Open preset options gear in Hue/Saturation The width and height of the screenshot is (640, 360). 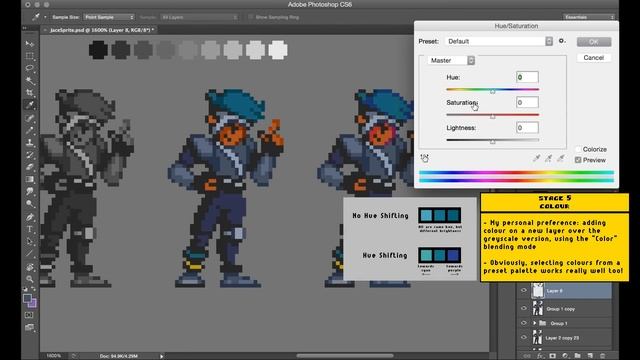(562, 41)
